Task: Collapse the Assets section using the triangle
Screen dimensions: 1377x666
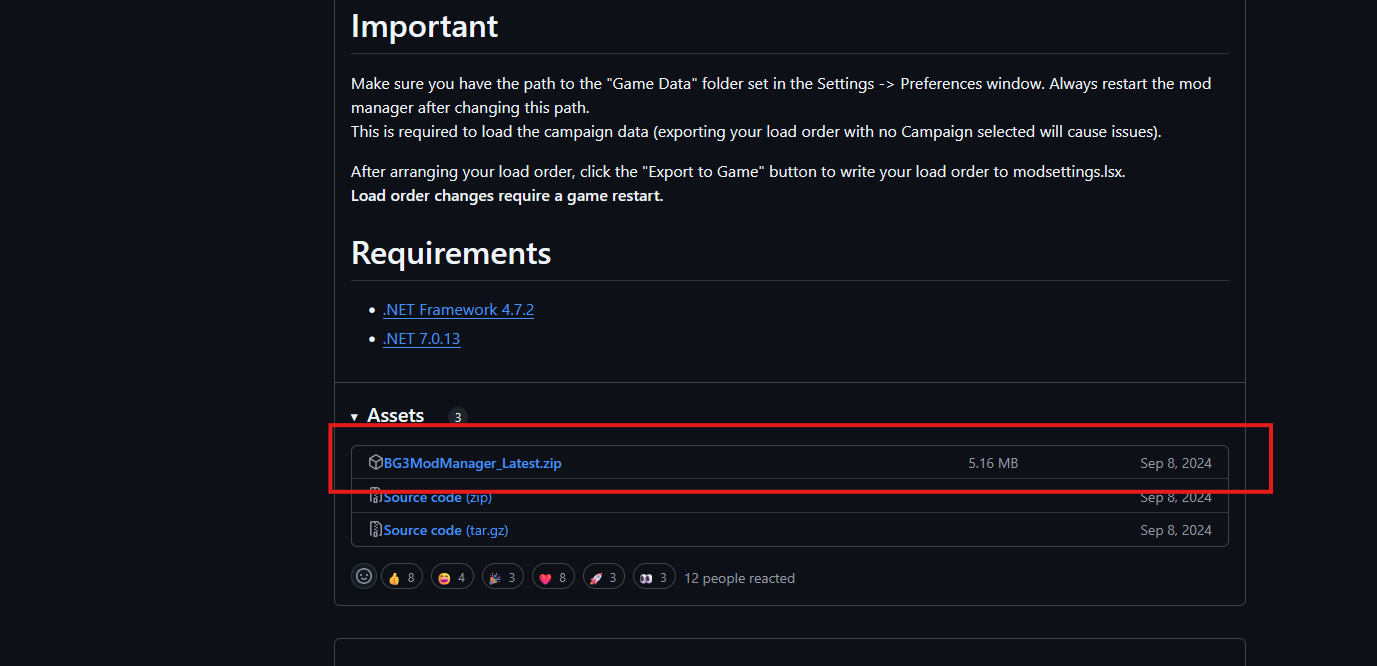Action: pos(354,417)
